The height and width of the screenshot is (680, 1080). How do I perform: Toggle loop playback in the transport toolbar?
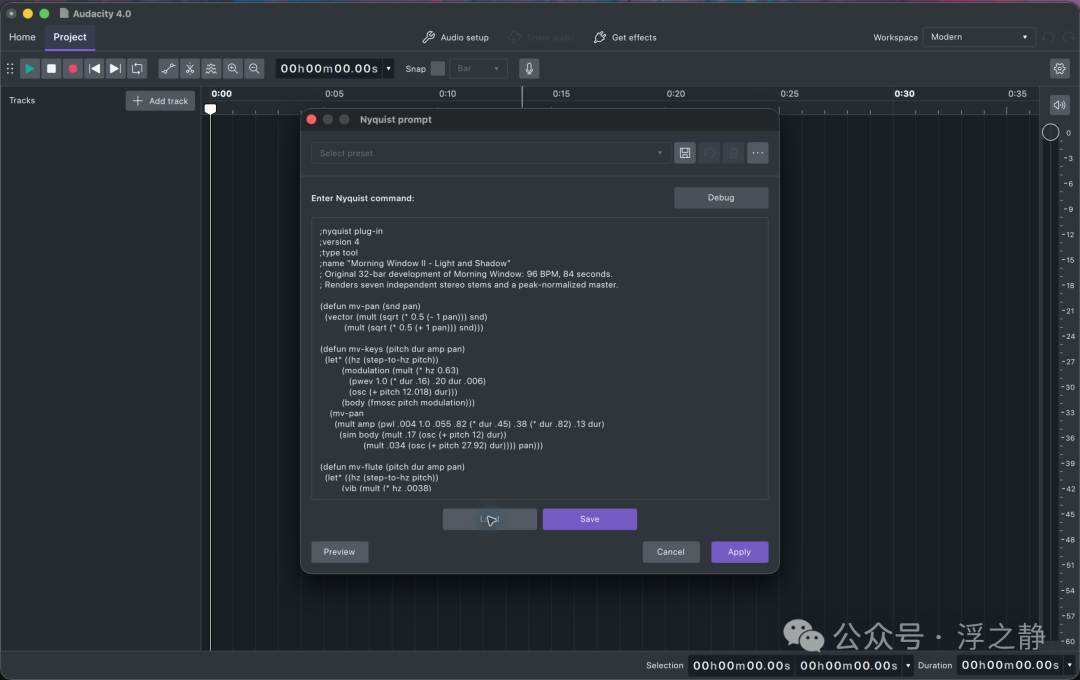pyautogui.click(x=137, y=69)
